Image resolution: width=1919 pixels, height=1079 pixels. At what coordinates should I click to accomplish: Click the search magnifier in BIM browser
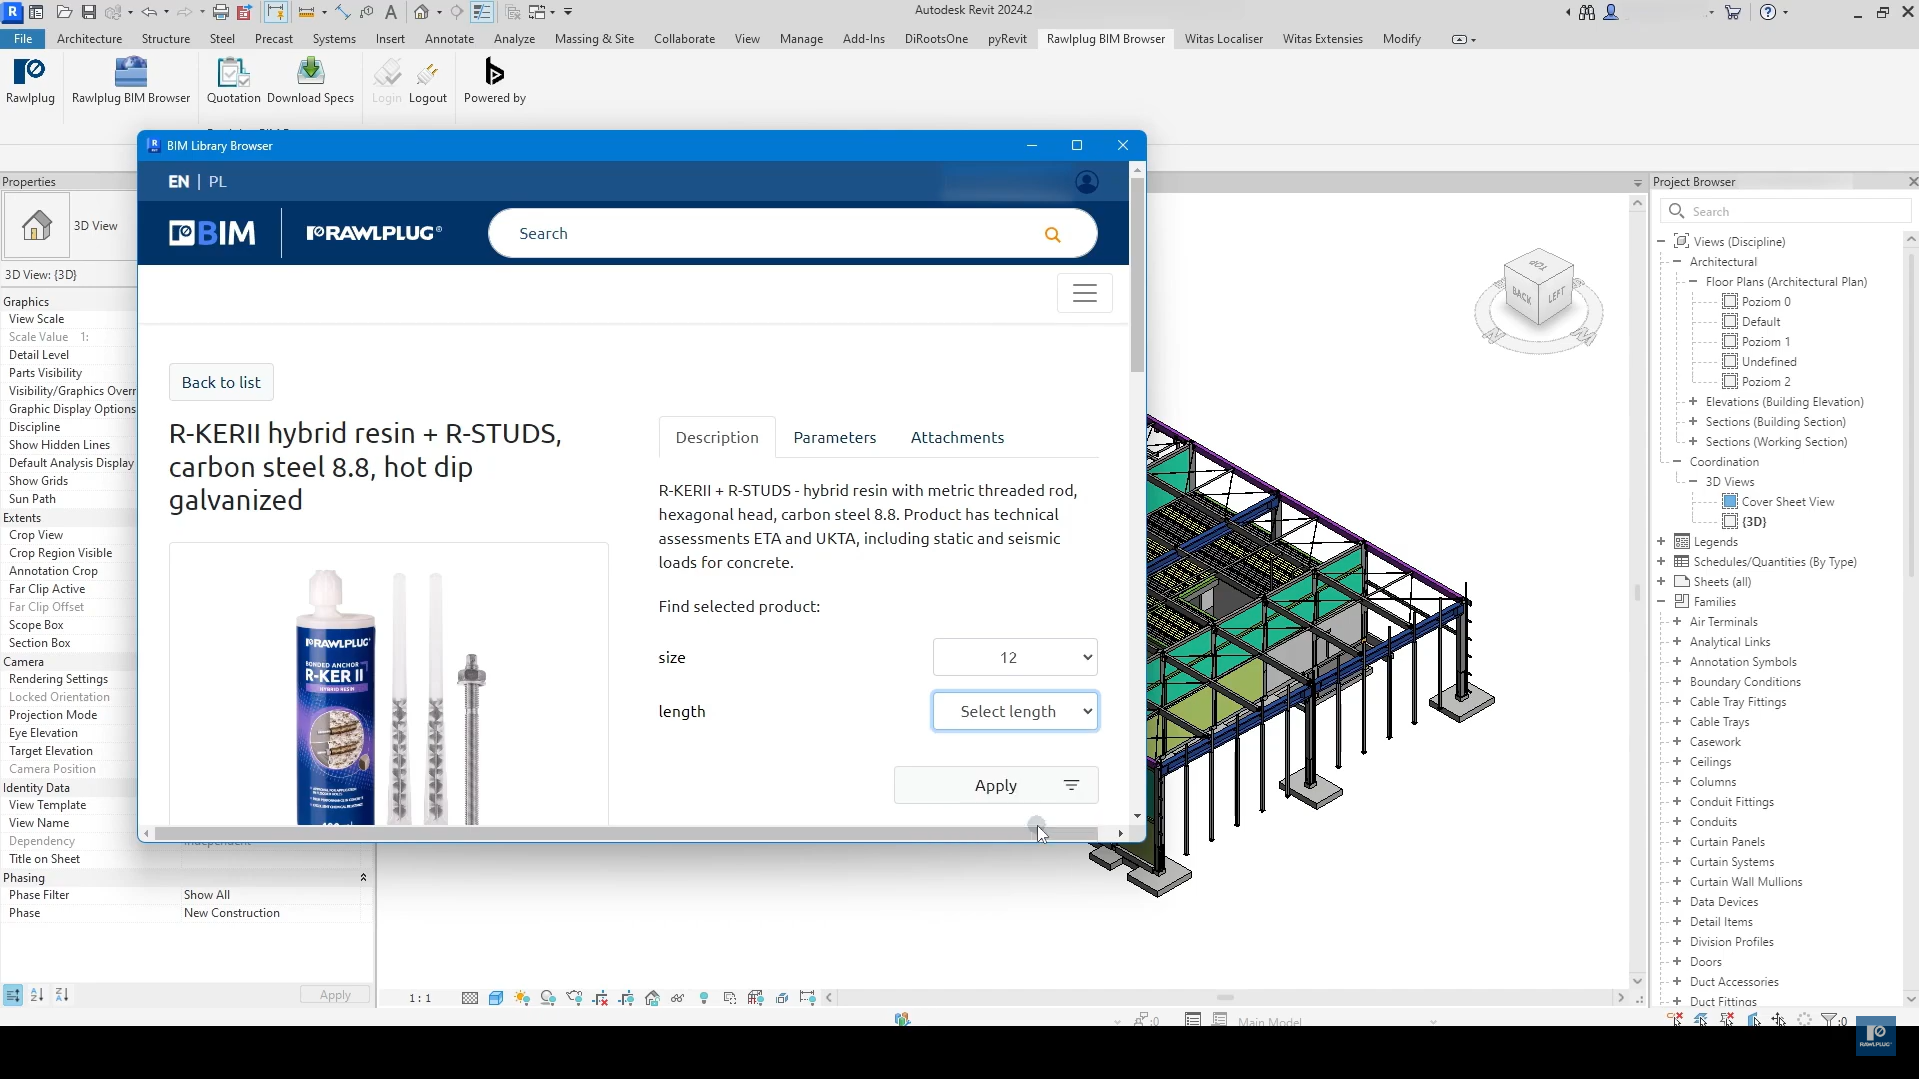click(1052, 234)
